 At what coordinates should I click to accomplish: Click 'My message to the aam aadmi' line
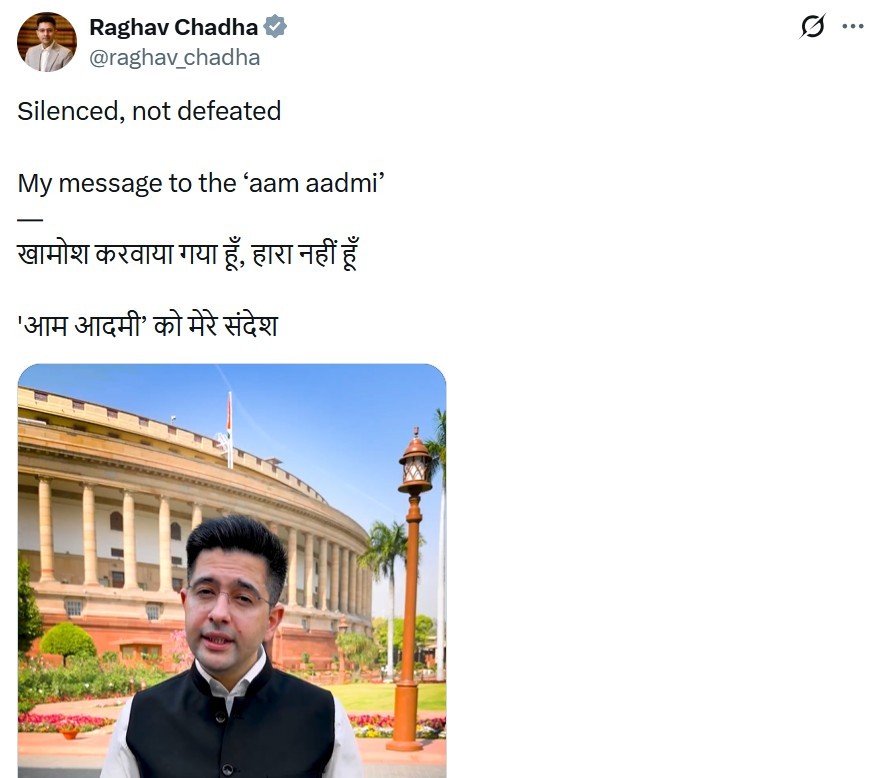201,183
